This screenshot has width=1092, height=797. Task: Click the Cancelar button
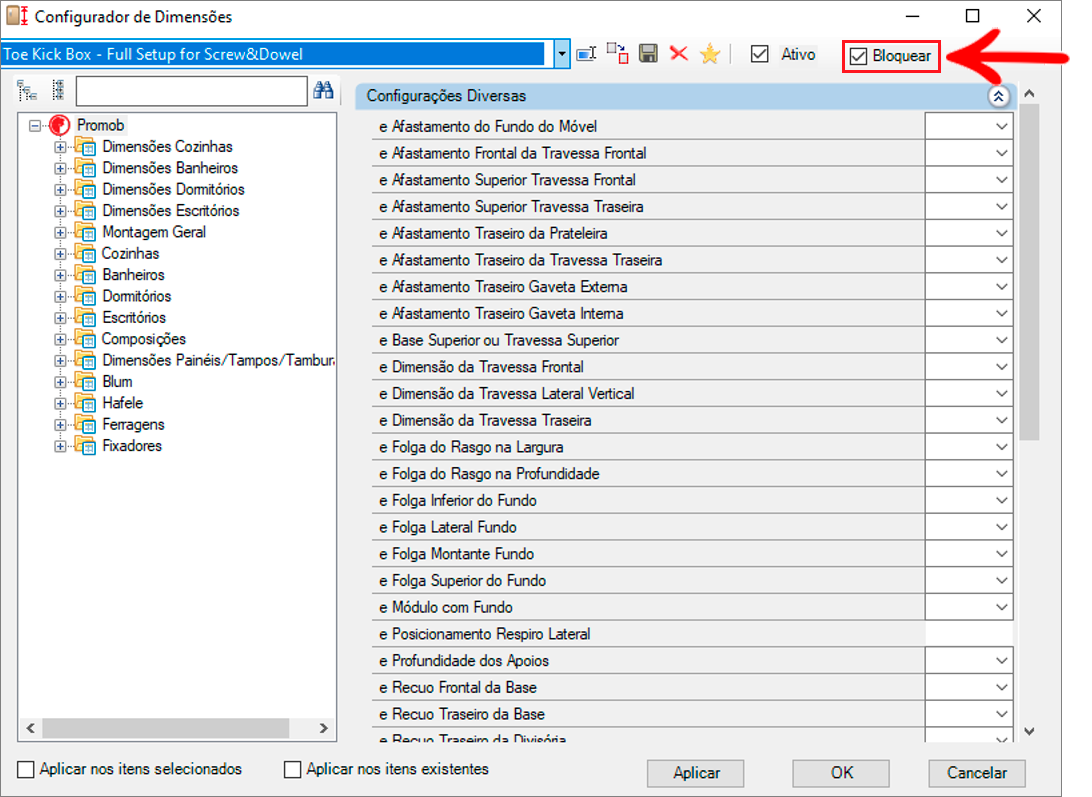click(x=976, y=773)
